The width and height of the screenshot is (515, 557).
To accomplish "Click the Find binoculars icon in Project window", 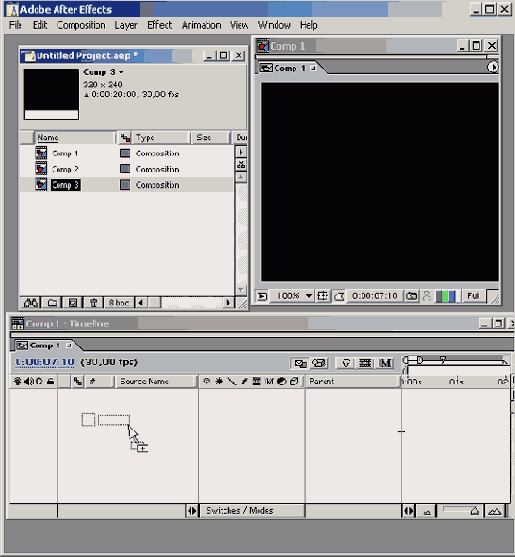I will point(31,303).
